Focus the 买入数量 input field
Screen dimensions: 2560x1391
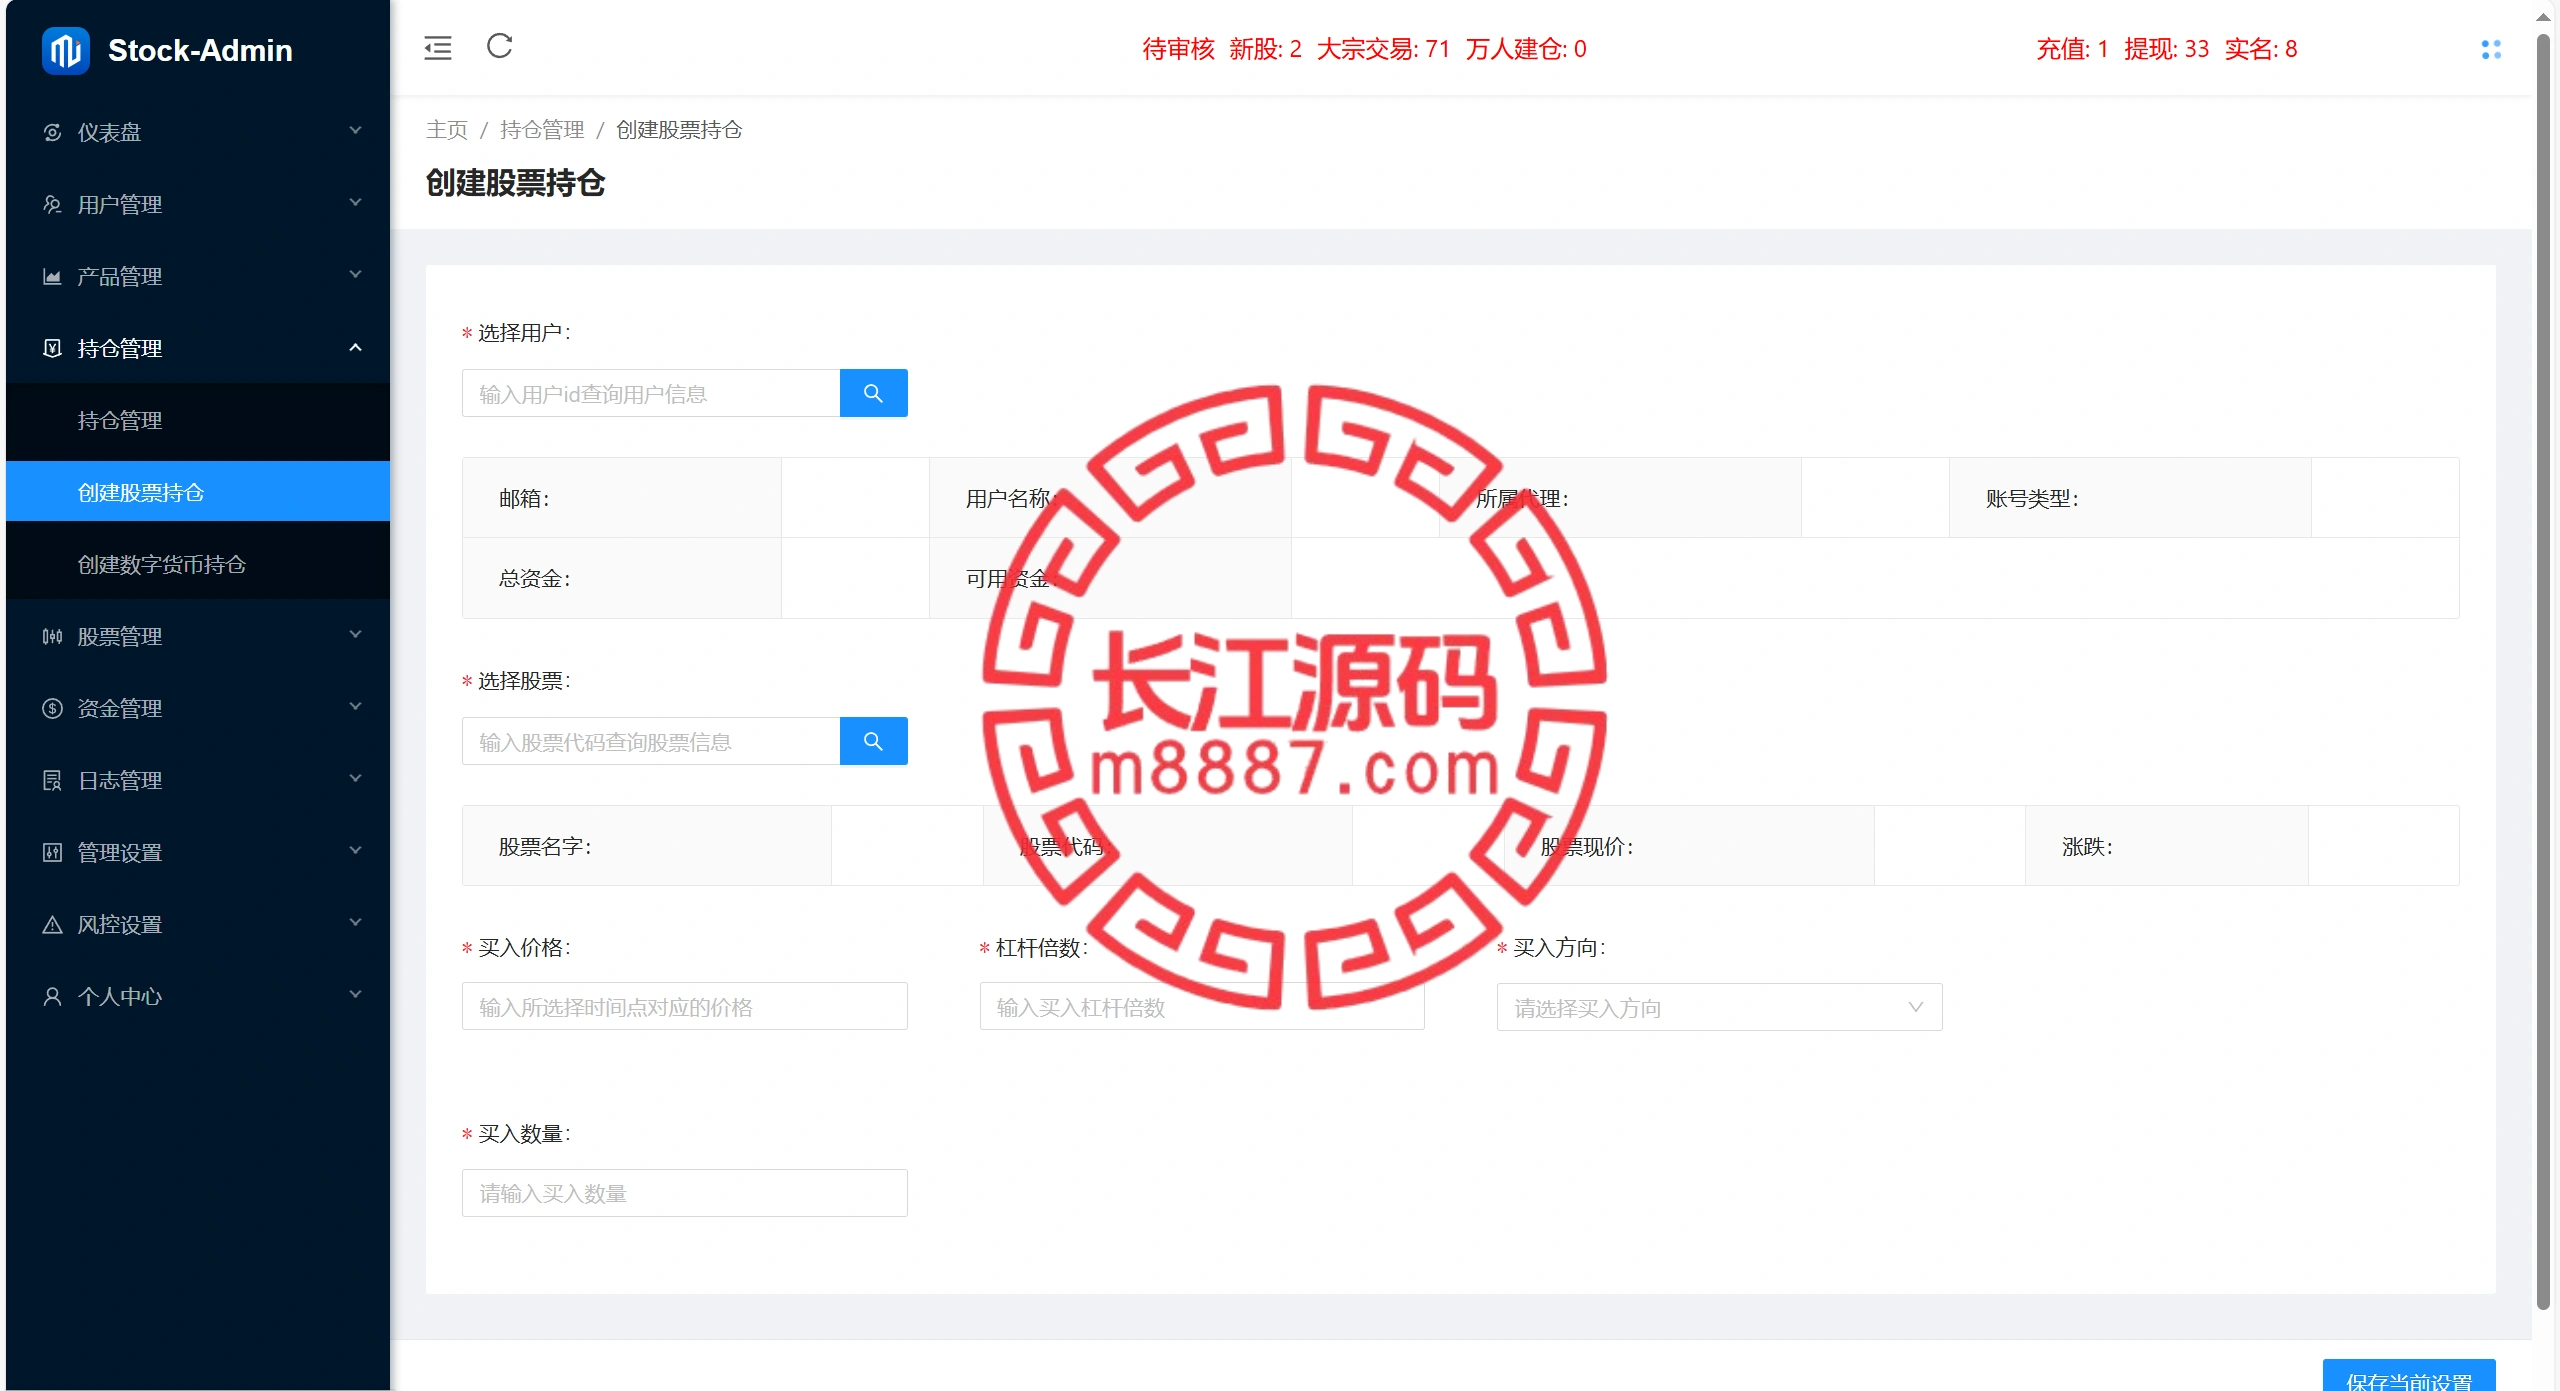click(685, 1193)
